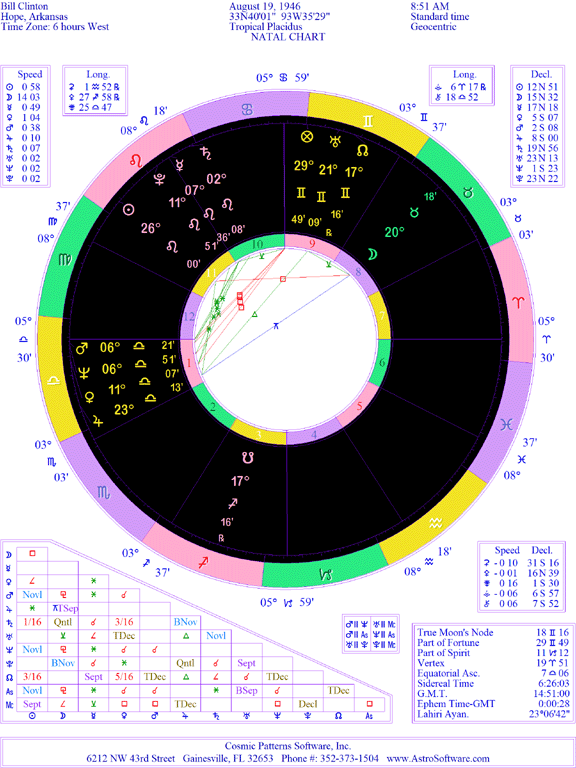The width and height of the screenshot is (576, 768).
Task: Click the Saturn glyph at 02° Leo
Action: pos(203,151)
